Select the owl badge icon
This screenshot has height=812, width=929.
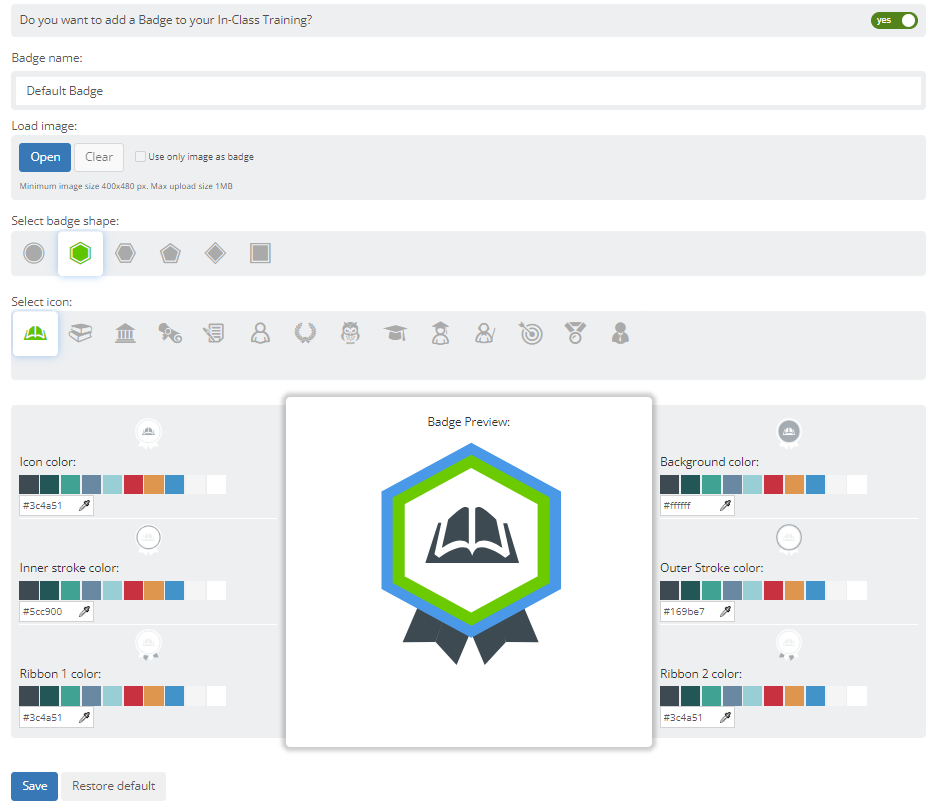350,331
